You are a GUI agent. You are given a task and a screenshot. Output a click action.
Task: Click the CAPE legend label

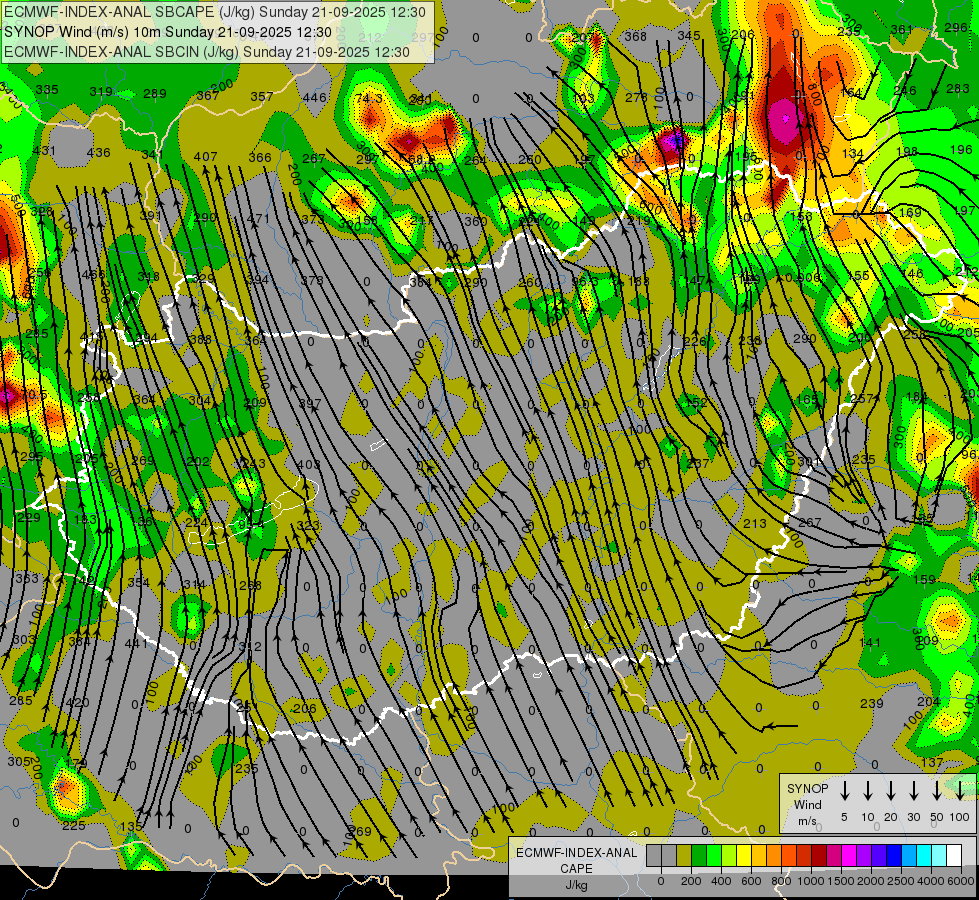576,868
